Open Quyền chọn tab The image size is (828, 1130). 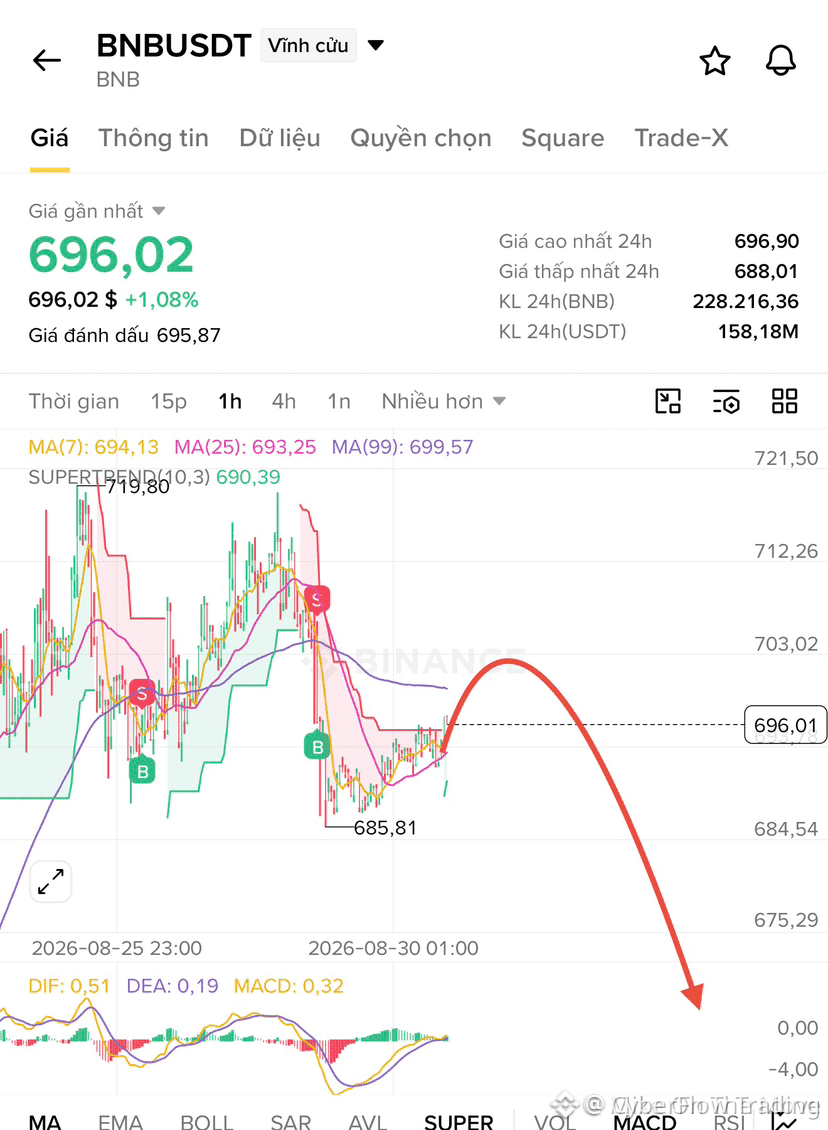pyautogui.click(x=421, y=138)
